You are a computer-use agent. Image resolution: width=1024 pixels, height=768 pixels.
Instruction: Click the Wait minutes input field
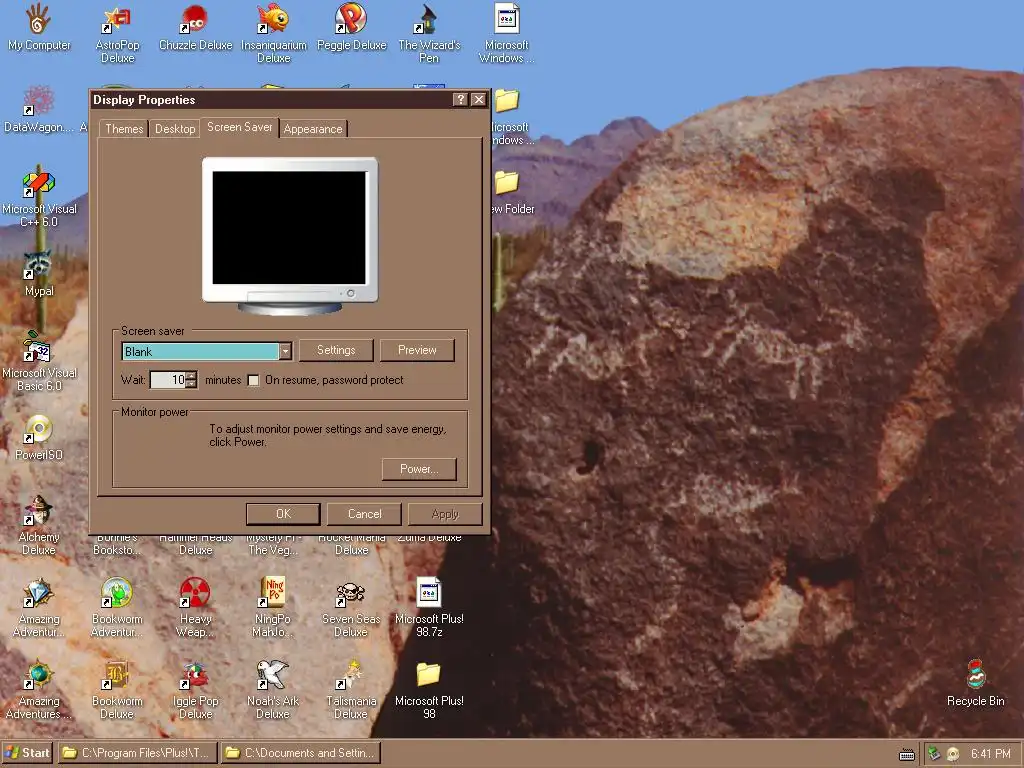[168, 380]
